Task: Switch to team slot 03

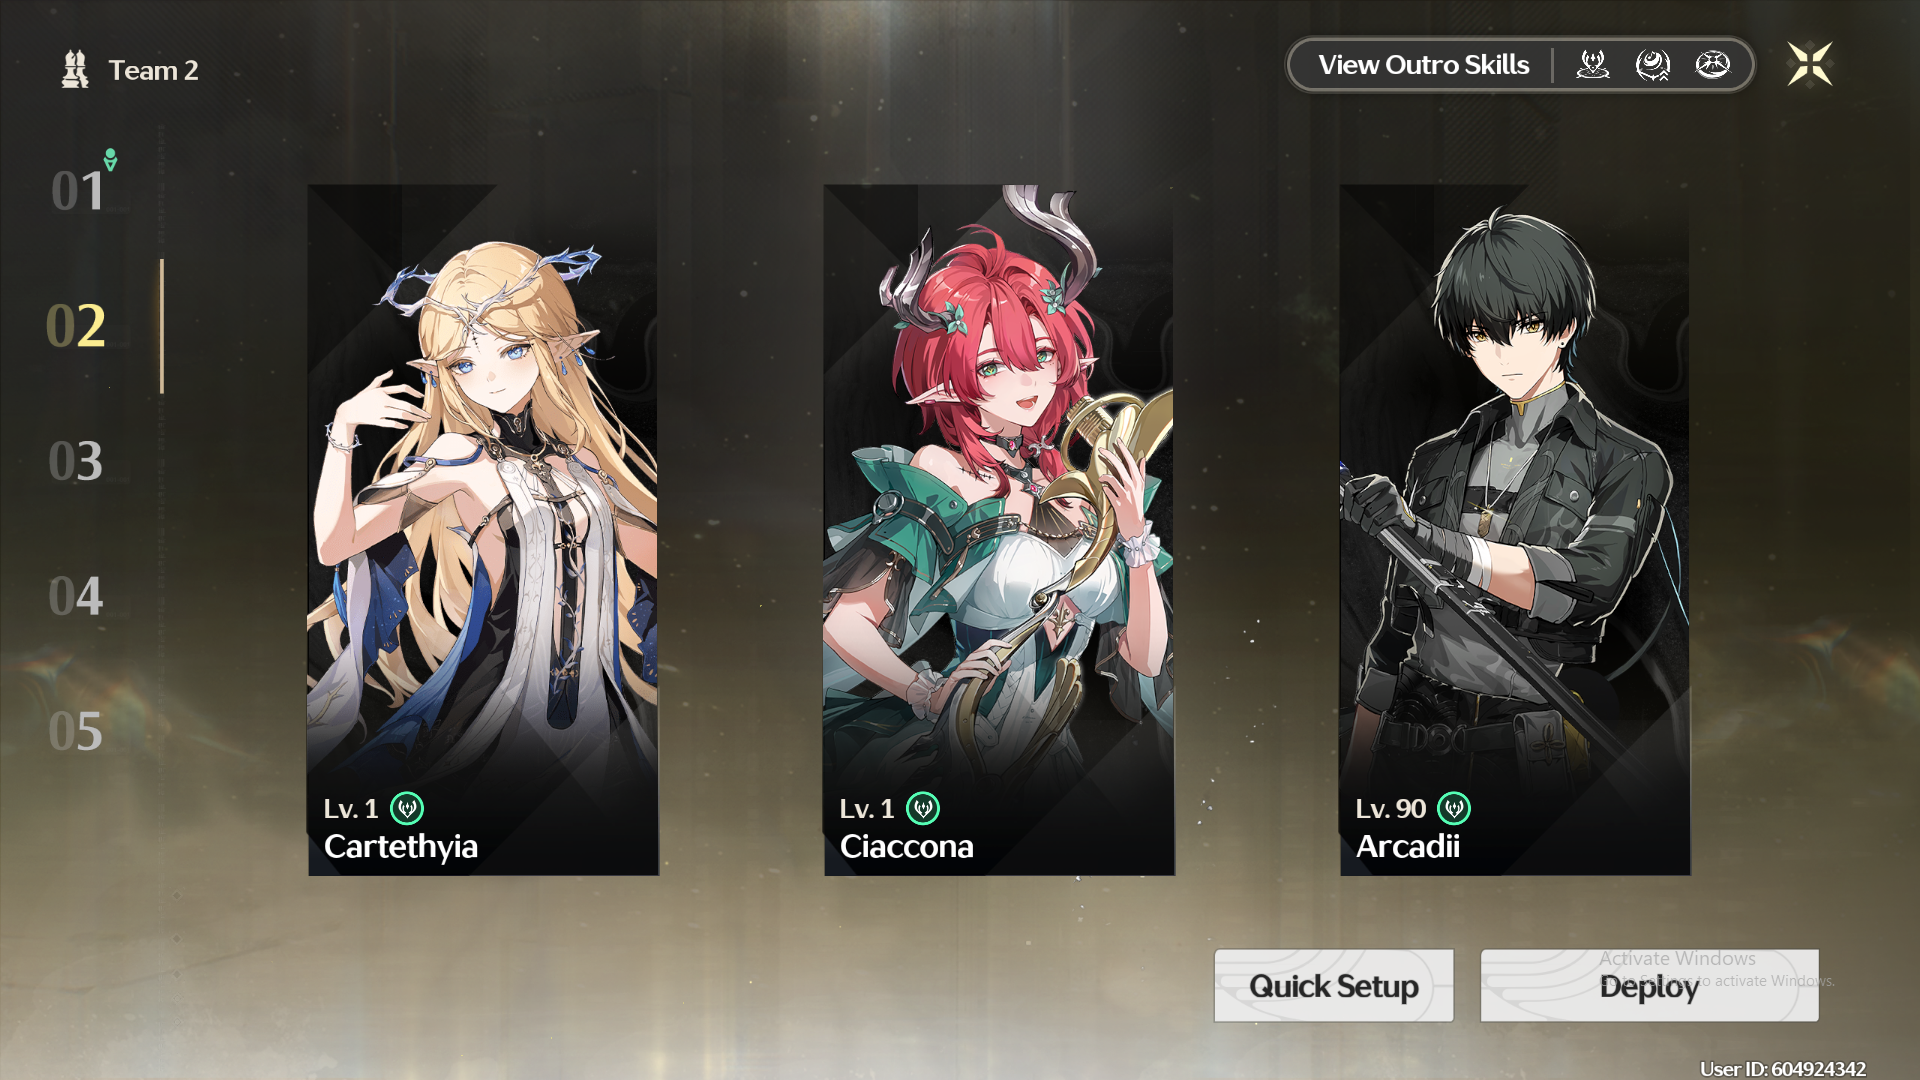Action: 76,461
